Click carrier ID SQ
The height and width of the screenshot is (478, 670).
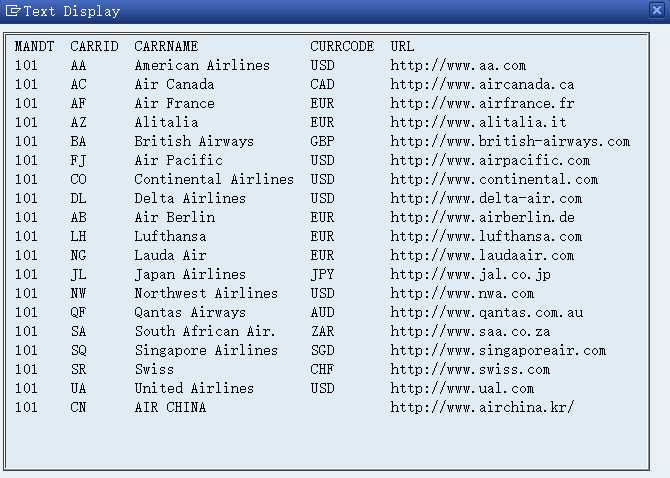(78, 351)
